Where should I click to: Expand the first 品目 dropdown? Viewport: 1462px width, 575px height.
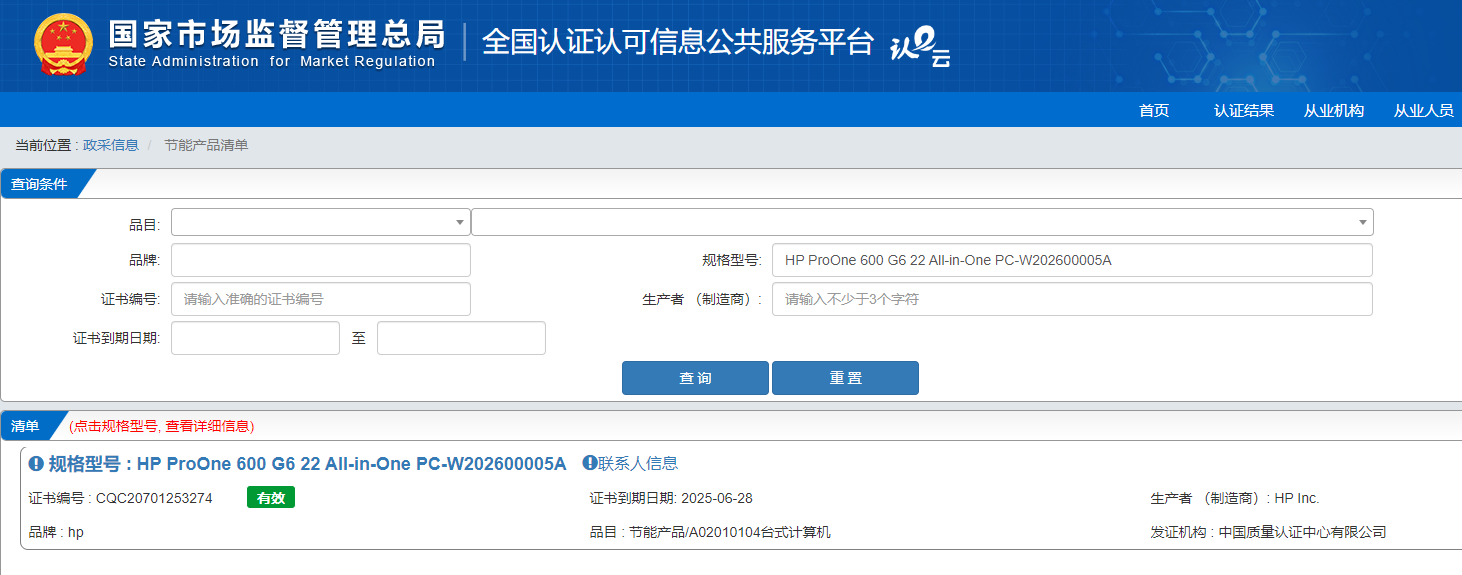(x=321, y=222)
